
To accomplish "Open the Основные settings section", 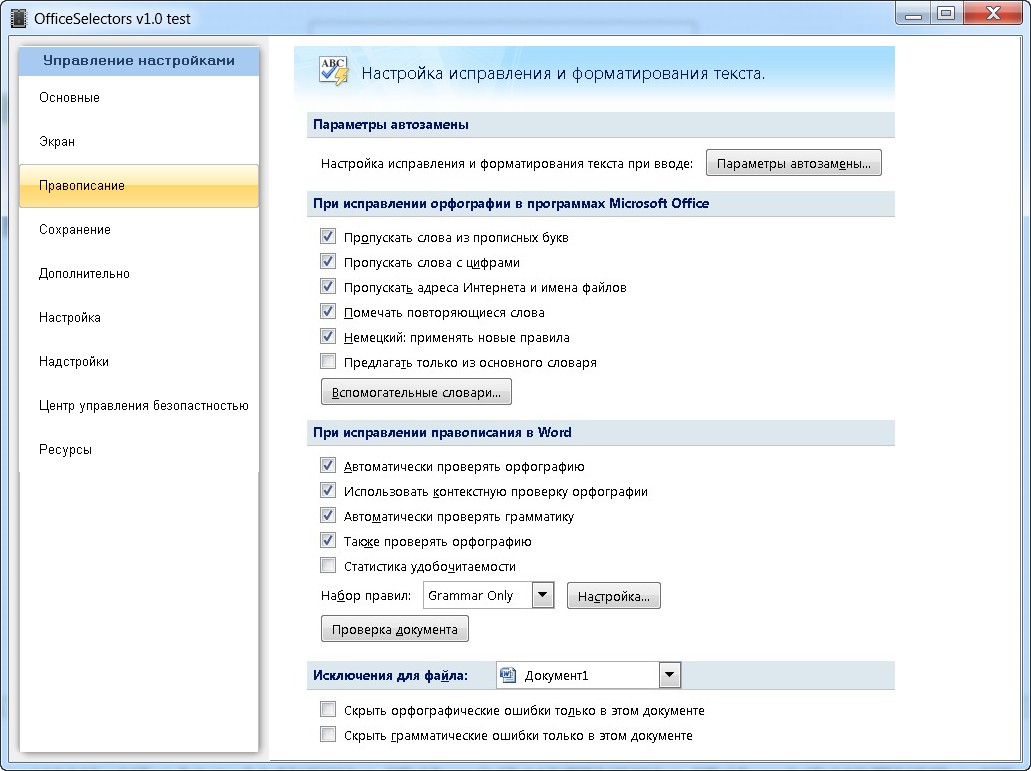I will coord(139,97).
